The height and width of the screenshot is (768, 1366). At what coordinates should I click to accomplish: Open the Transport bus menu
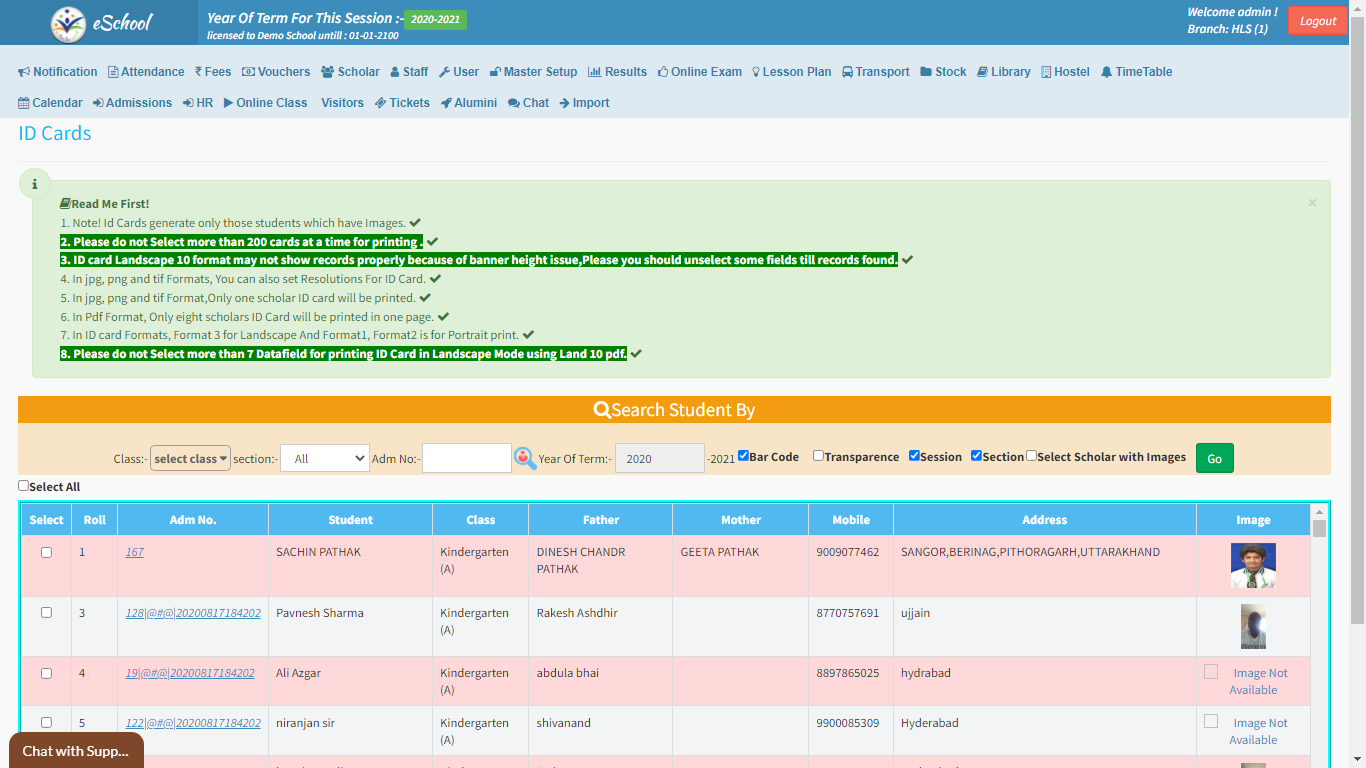(x=875, y=72)
